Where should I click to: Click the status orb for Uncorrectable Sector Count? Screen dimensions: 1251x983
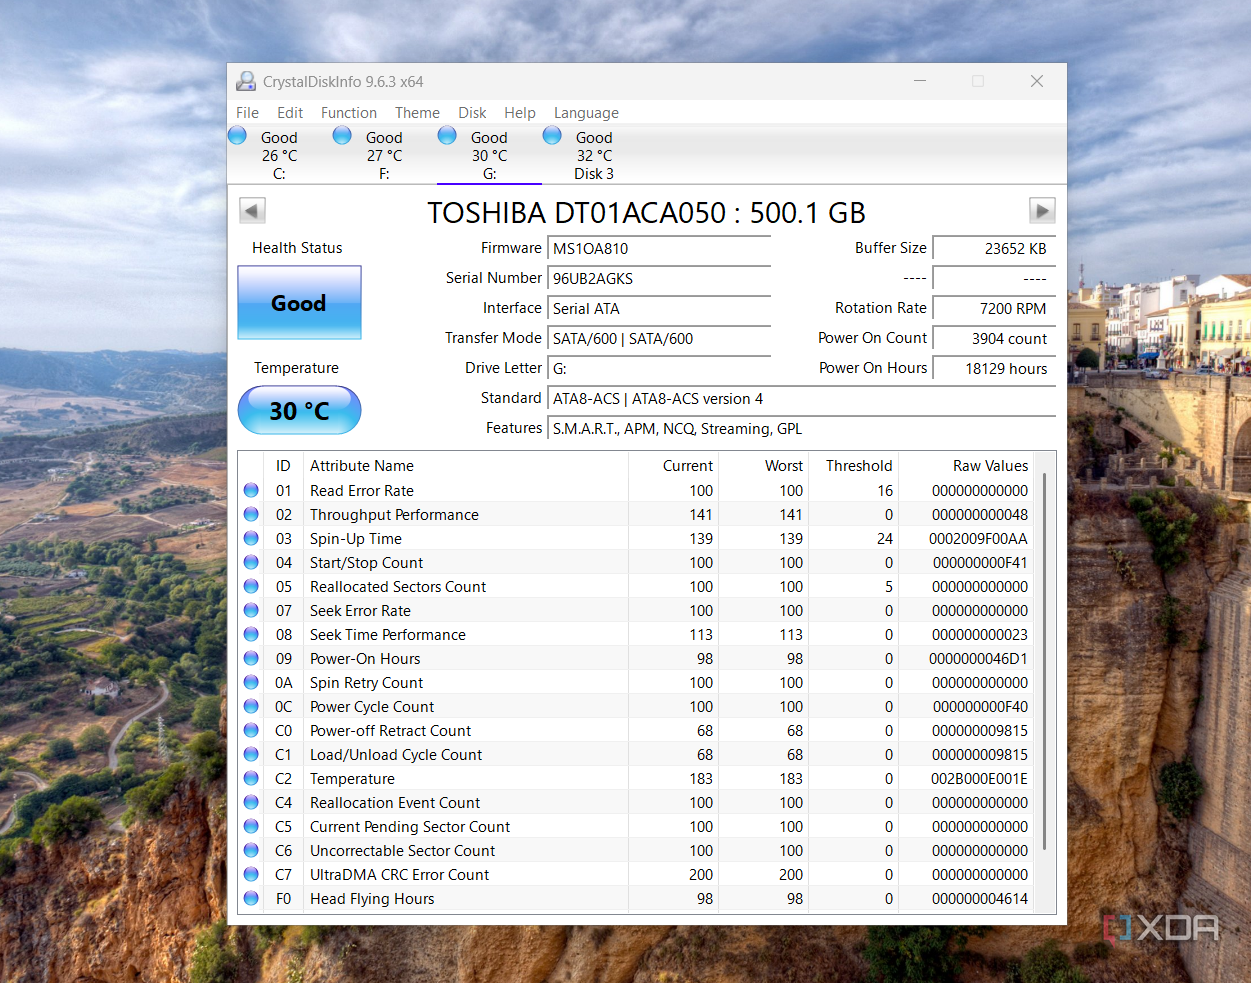(251, 850)
